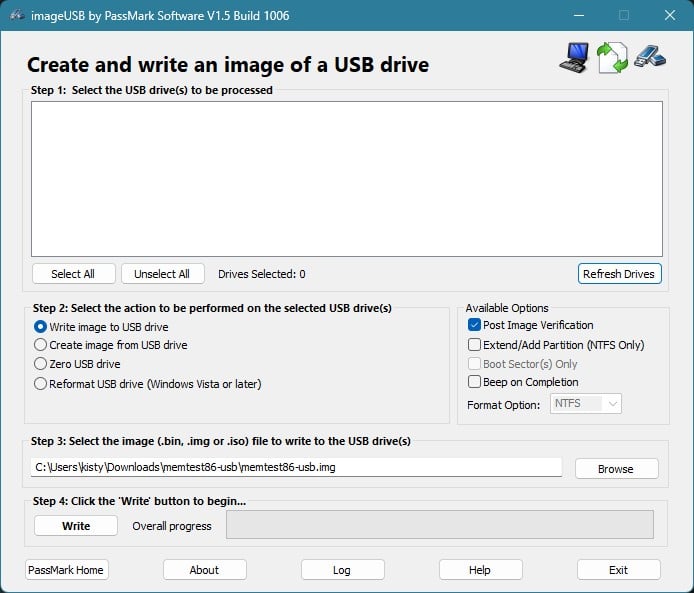694x593 pixels.
Task: Browse for an image file
Action: (617, 469)
